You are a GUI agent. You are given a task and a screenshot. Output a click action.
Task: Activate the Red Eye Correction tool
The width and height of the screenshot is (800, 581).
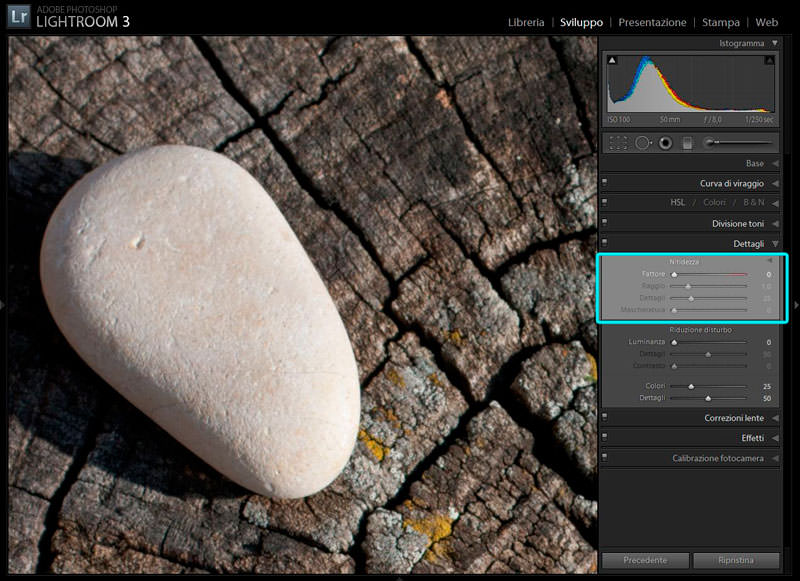click(665, 143)
